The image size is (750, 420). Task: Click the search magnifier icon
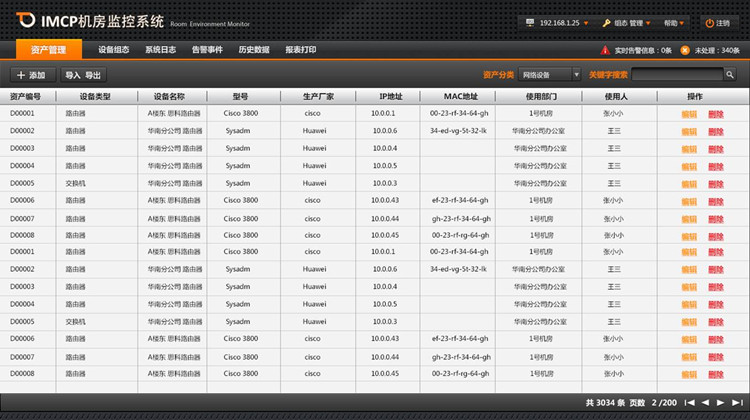(729, 75)
